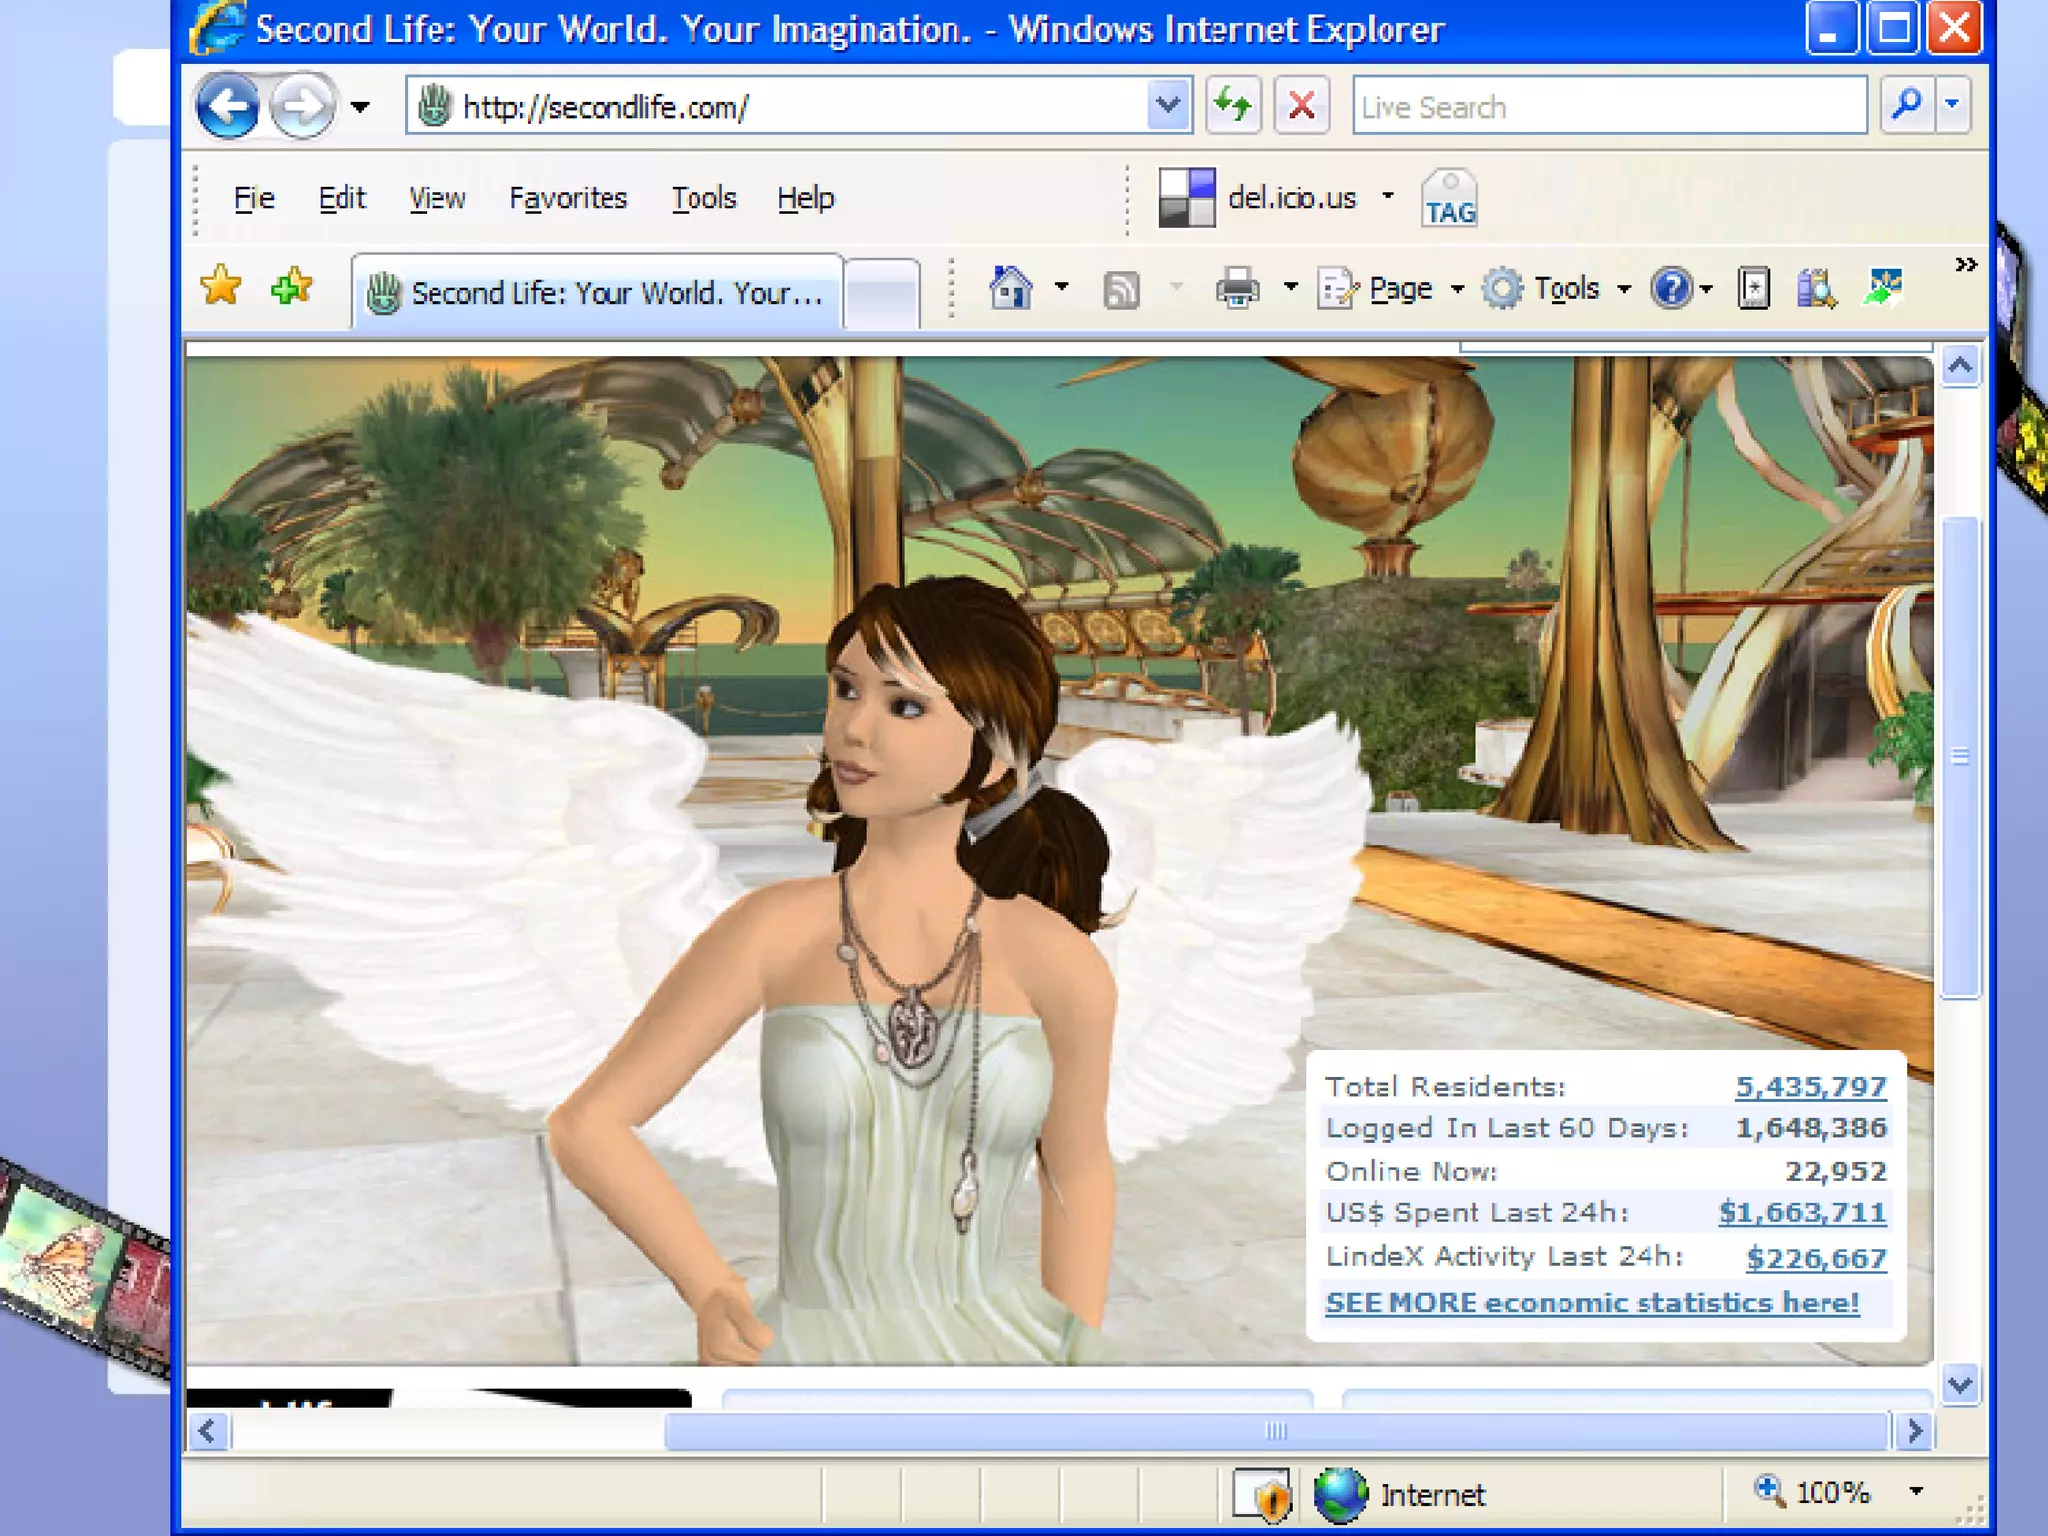Click the Back navigation arrow button
Viewport: 2048px width, 1536px height.
pyautogui.click(x=228, y=106)
